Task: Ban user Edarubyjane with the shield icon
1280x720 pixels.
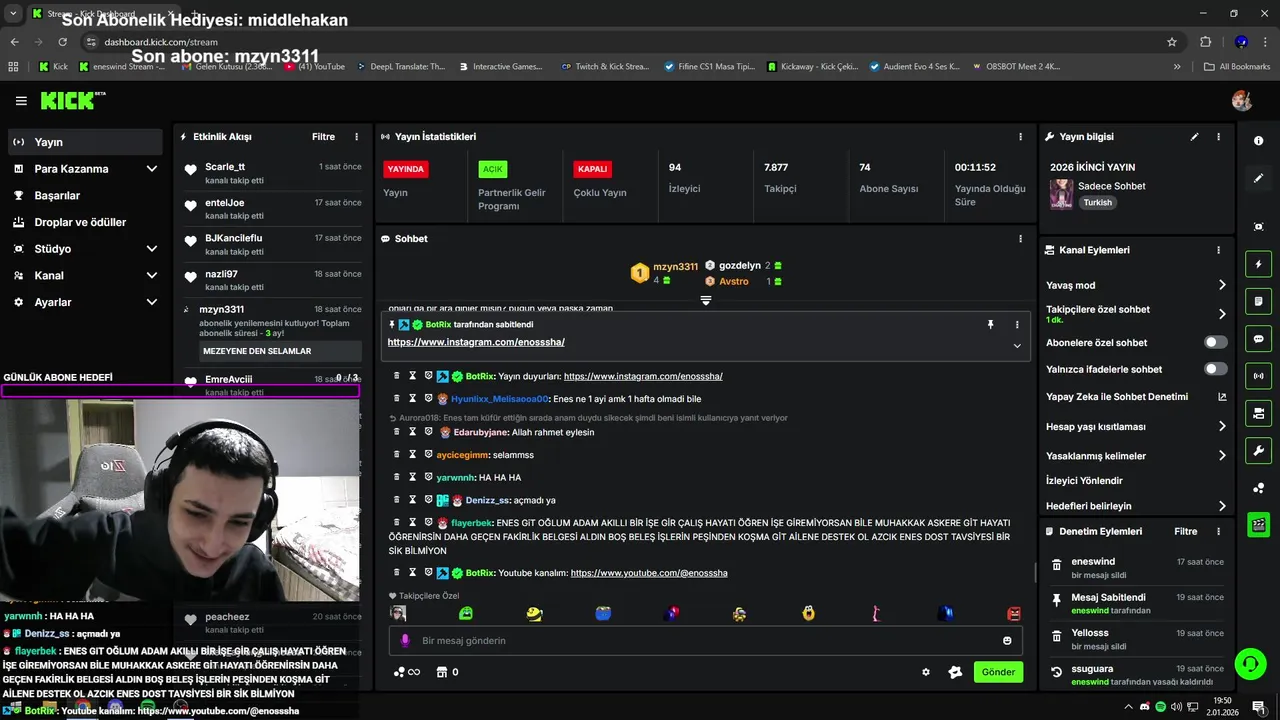Action: pos(428,432)
